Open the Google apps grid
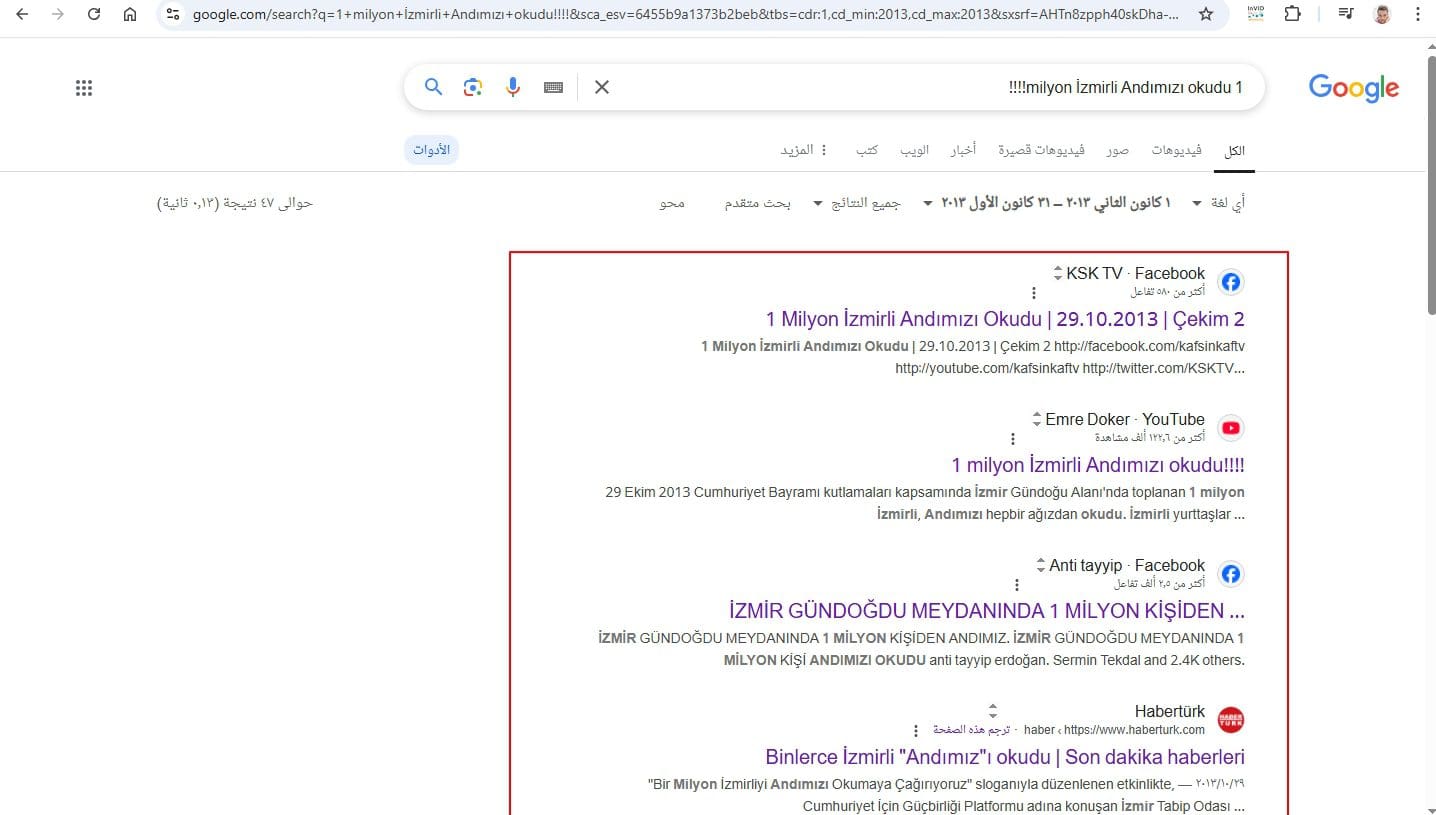The height and width of the screenshot is (815, 1436). click(84, 88)
